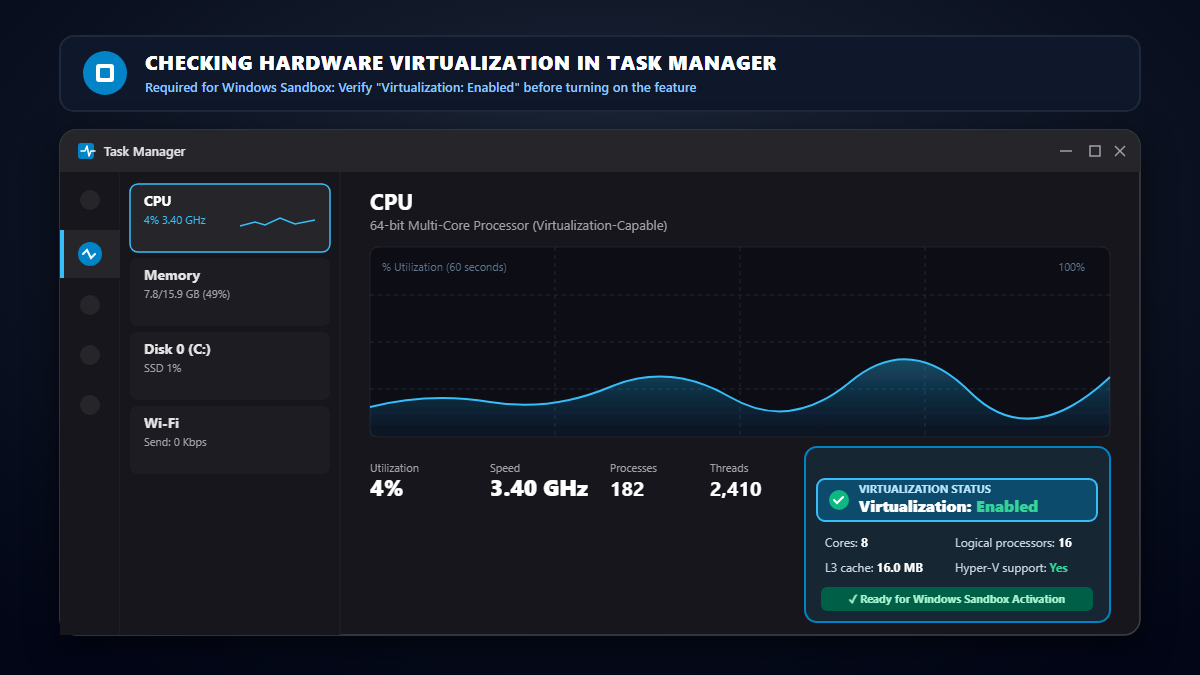Click the CPU mini sparkline graph
This screenshot has height=675, width=1200.
(278, 221)
